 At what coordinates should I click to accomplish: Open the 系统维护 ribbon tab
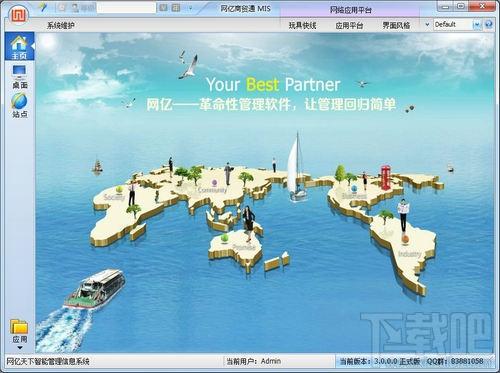61,25
